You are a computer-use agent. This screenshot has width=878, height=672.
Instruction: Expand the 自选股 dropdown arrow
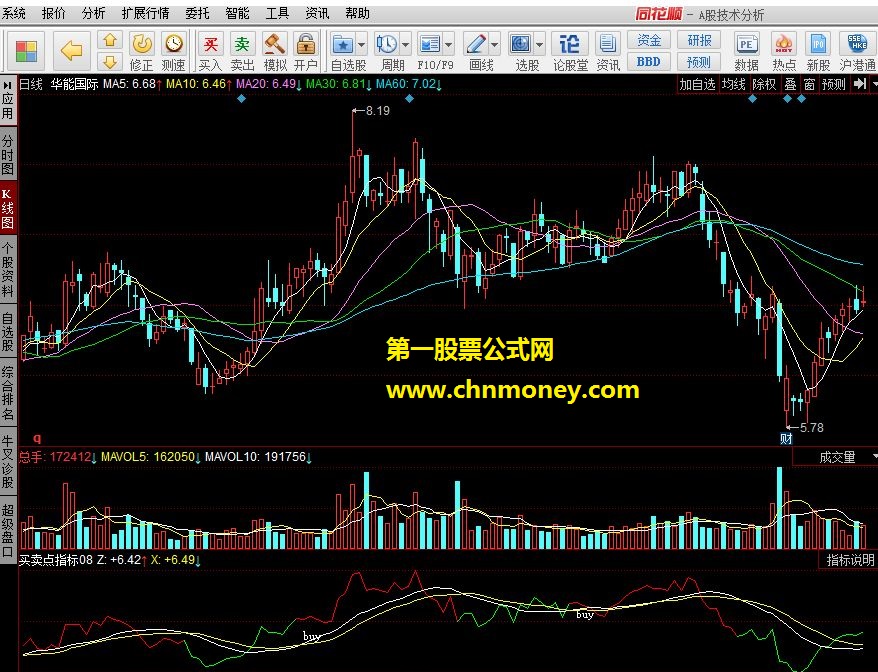point(362,44)
